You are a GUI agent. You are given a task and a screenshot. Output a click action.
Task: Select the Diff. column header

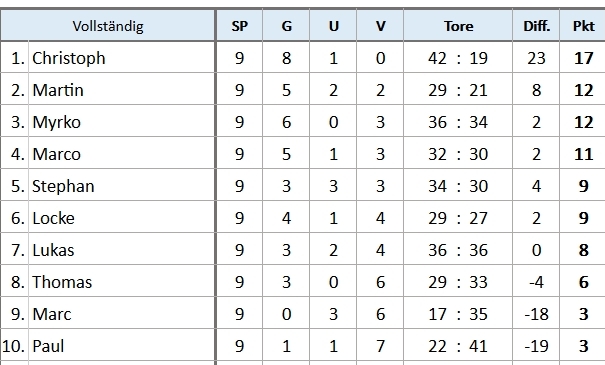point(536,26)
